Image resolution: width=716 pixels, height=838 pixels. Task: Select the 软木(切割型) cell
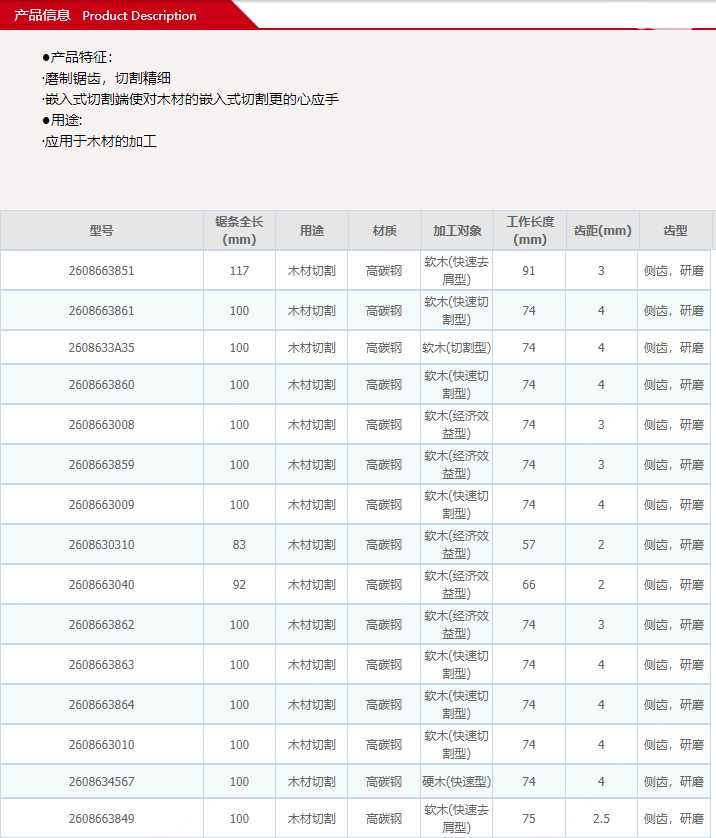(x=457, y=348)
